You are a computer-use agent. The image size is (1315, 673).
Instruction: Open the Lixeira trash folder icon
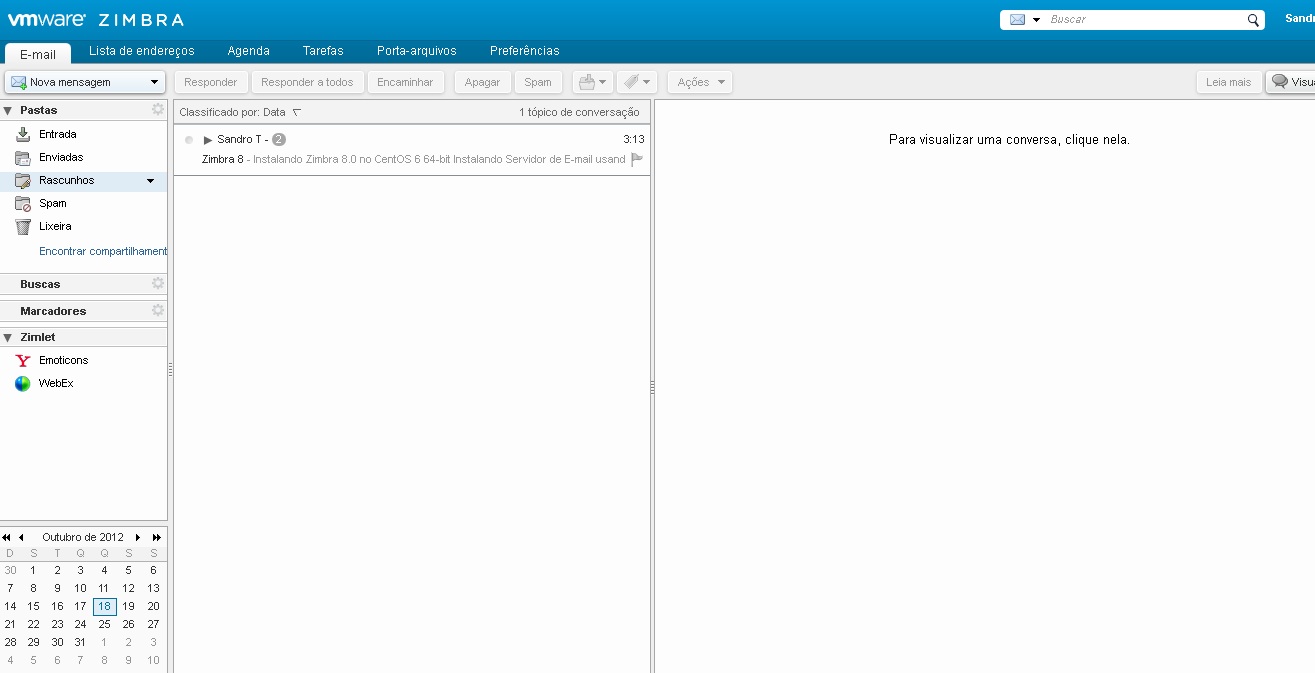coord(23,227)
